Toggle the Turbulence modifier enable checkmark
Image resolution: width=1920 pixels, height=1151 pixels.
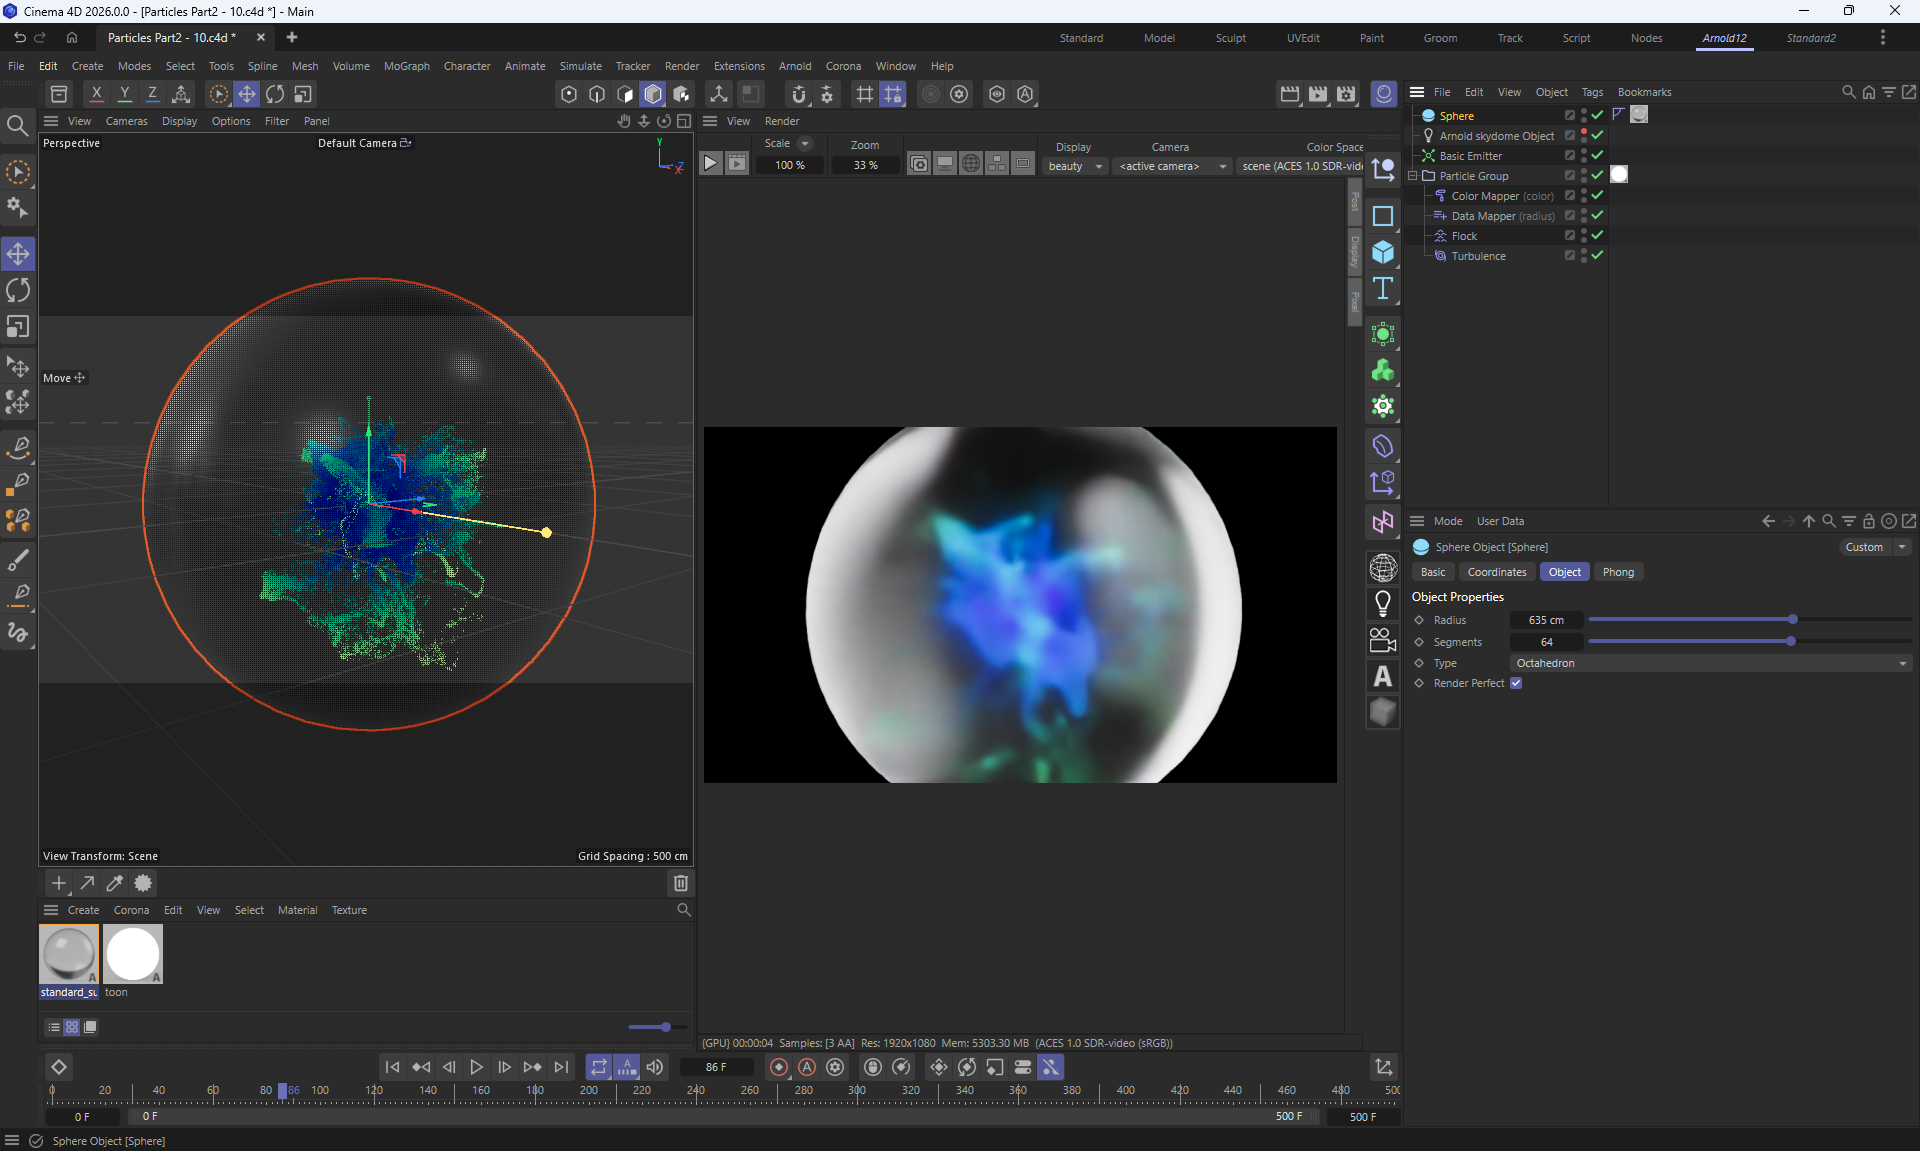tap(1597, 255)
